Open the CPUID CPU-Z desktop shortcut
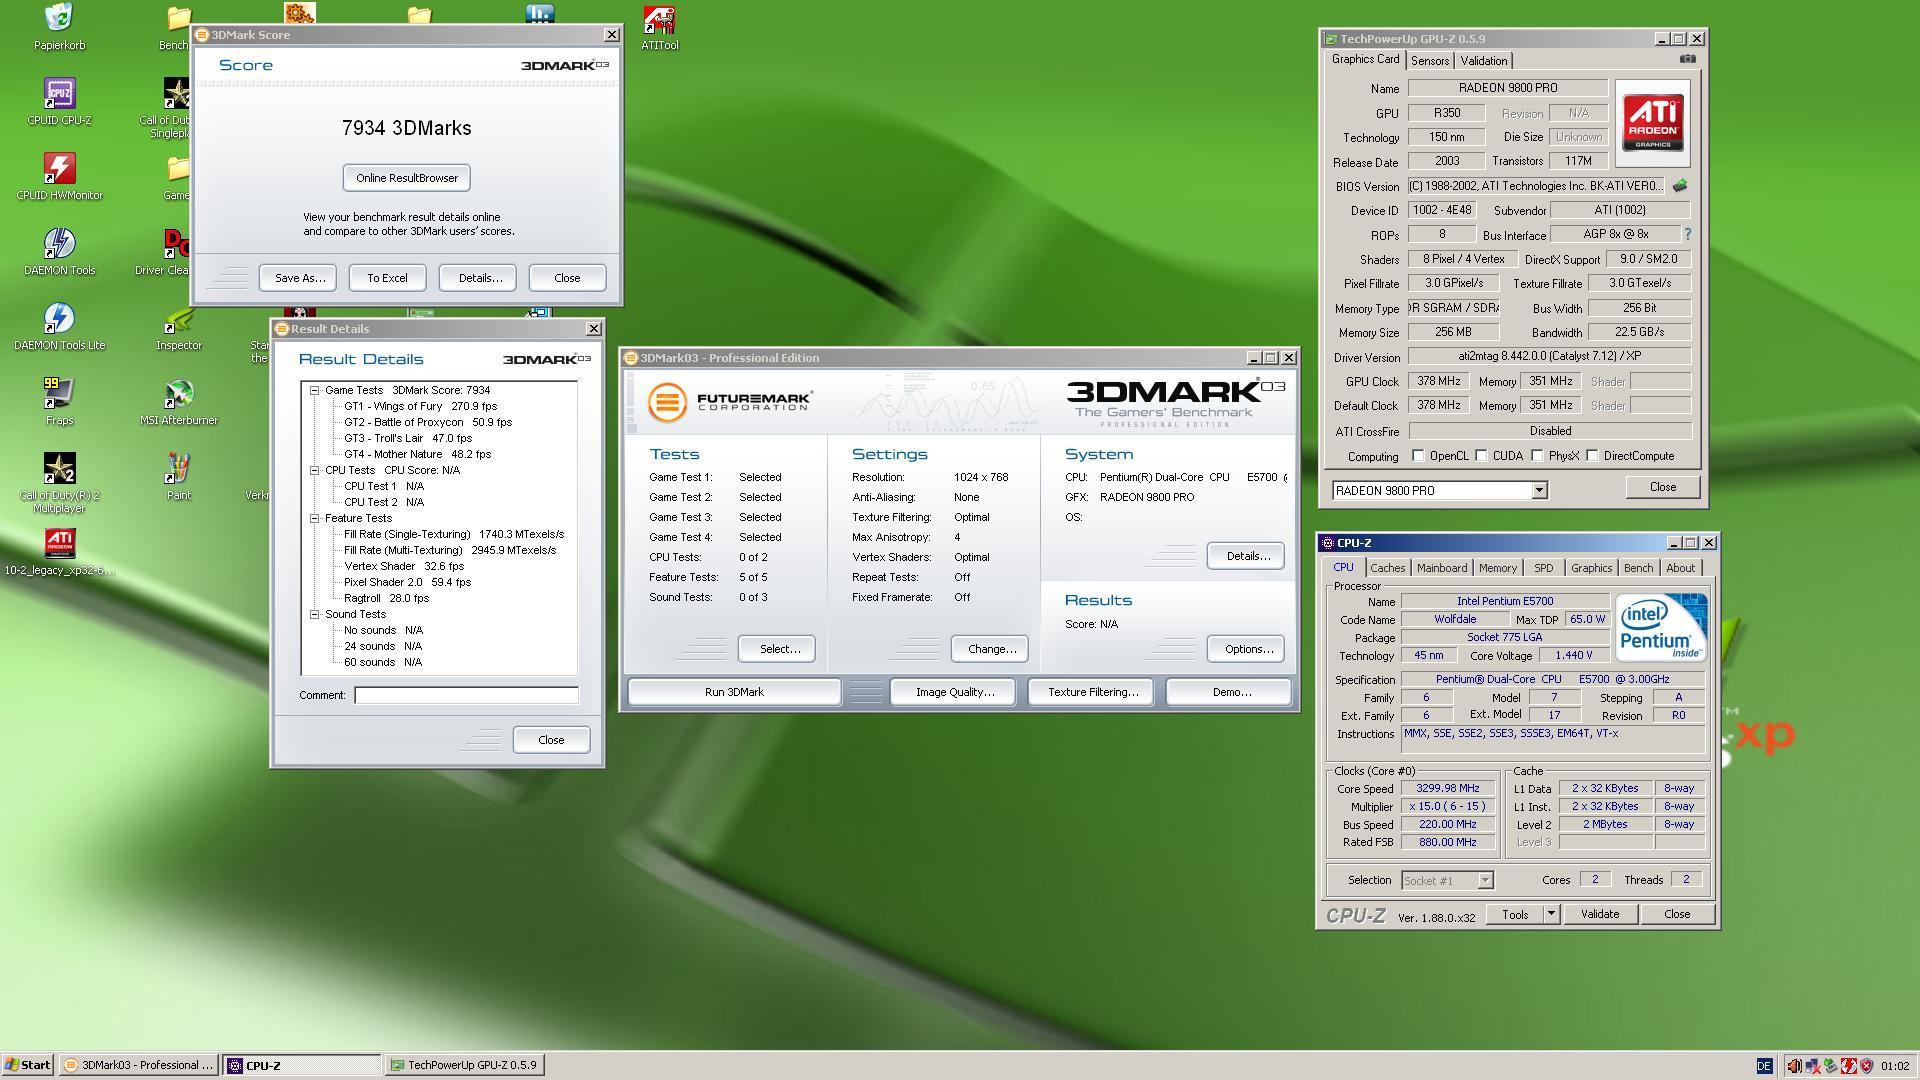 click(59, 101)
